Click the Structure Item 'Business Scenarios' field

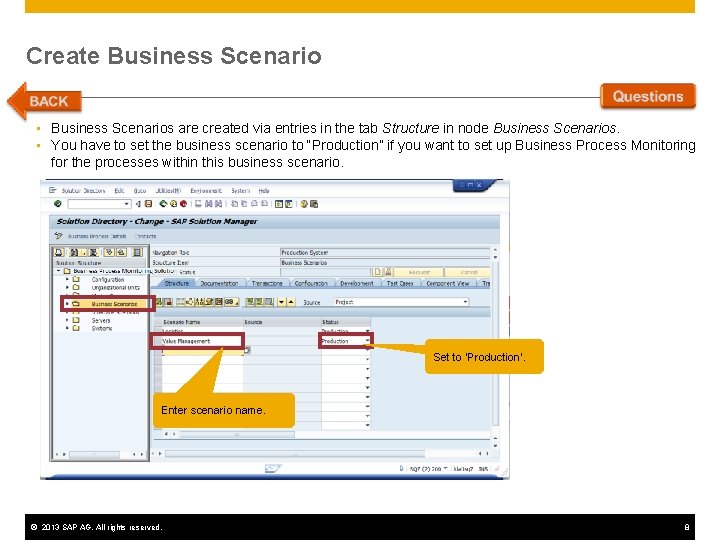(x=385, y=262)
